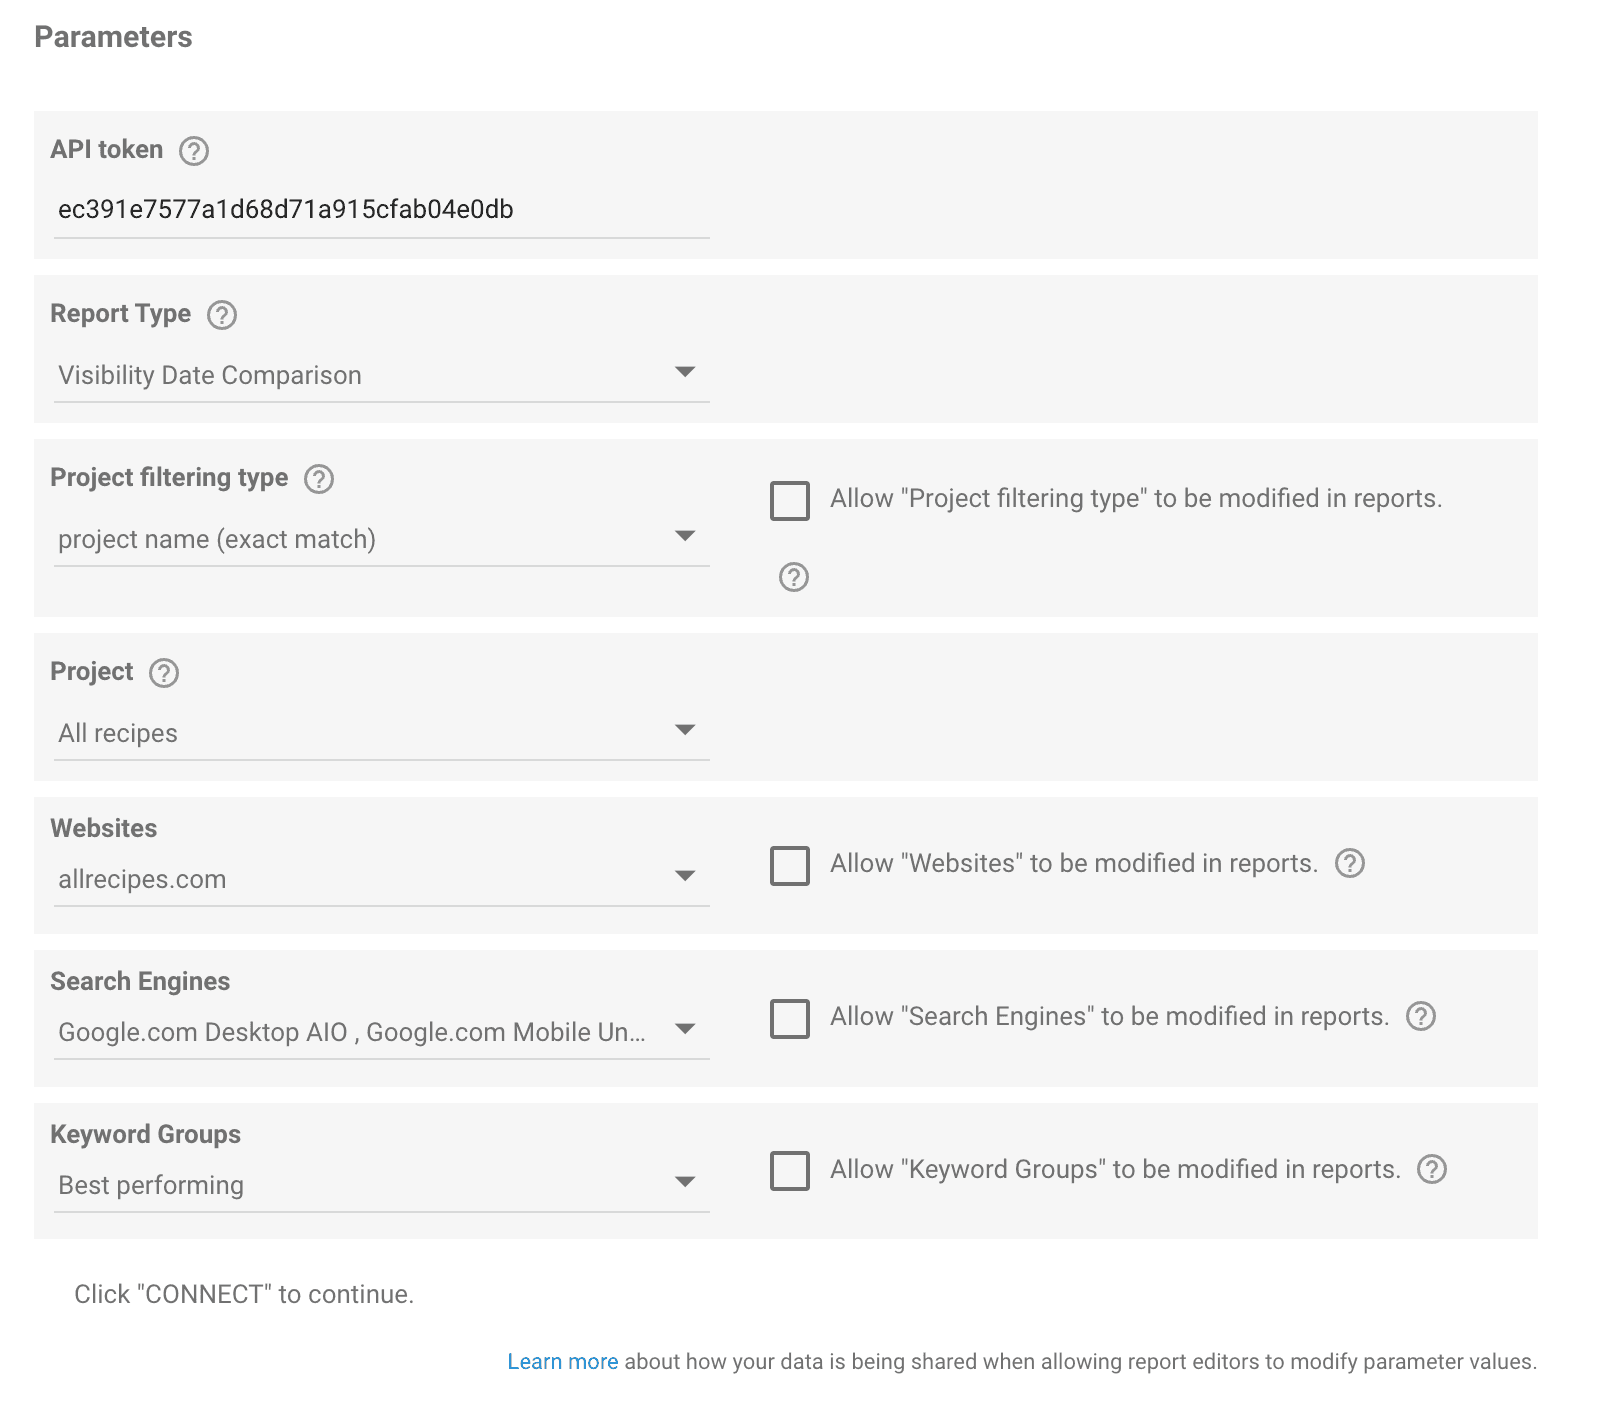Open Report Type dropdown Visibility Date Comparison
Image resolution: width=1604 pixels, height=1402 pixels.
(x=381, y=375)
